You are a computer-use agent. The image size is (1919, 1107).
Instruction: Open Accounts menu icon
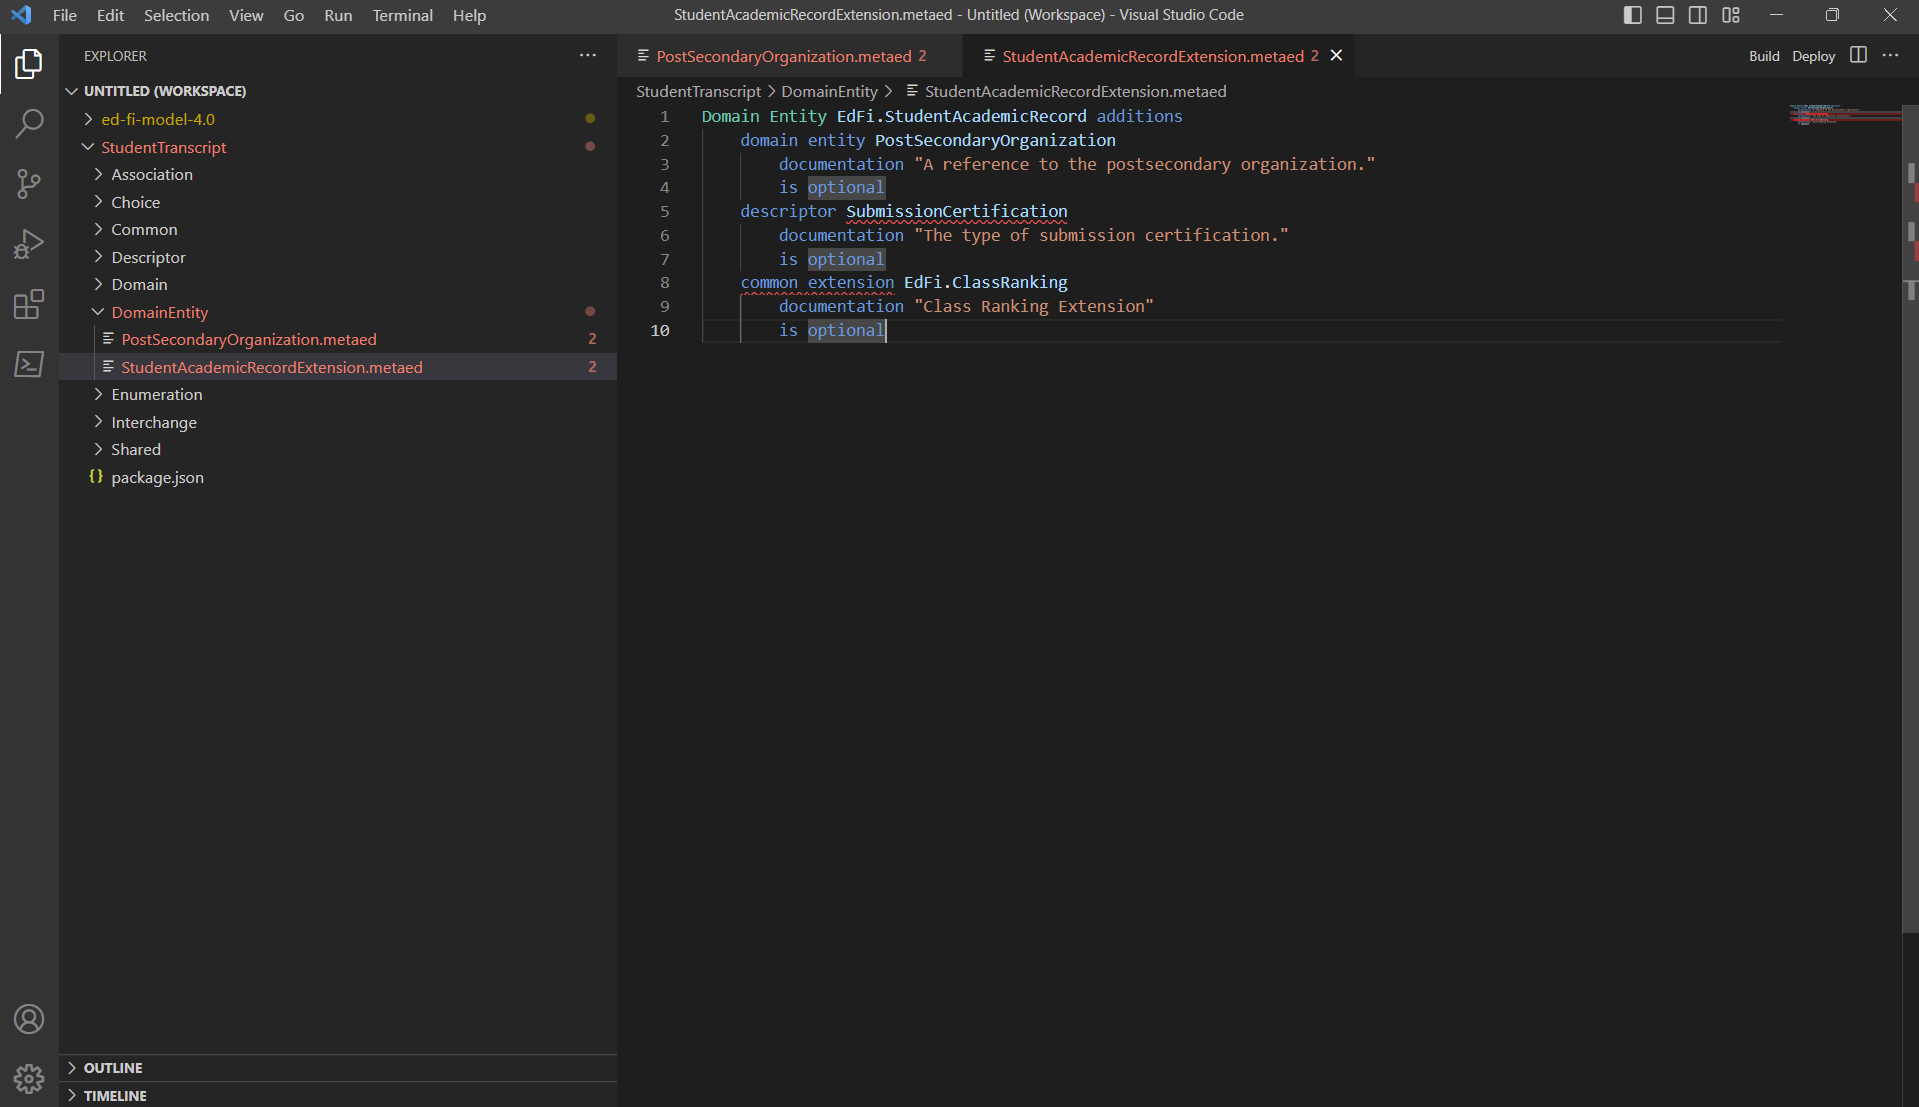click(x=29, y=1019)
